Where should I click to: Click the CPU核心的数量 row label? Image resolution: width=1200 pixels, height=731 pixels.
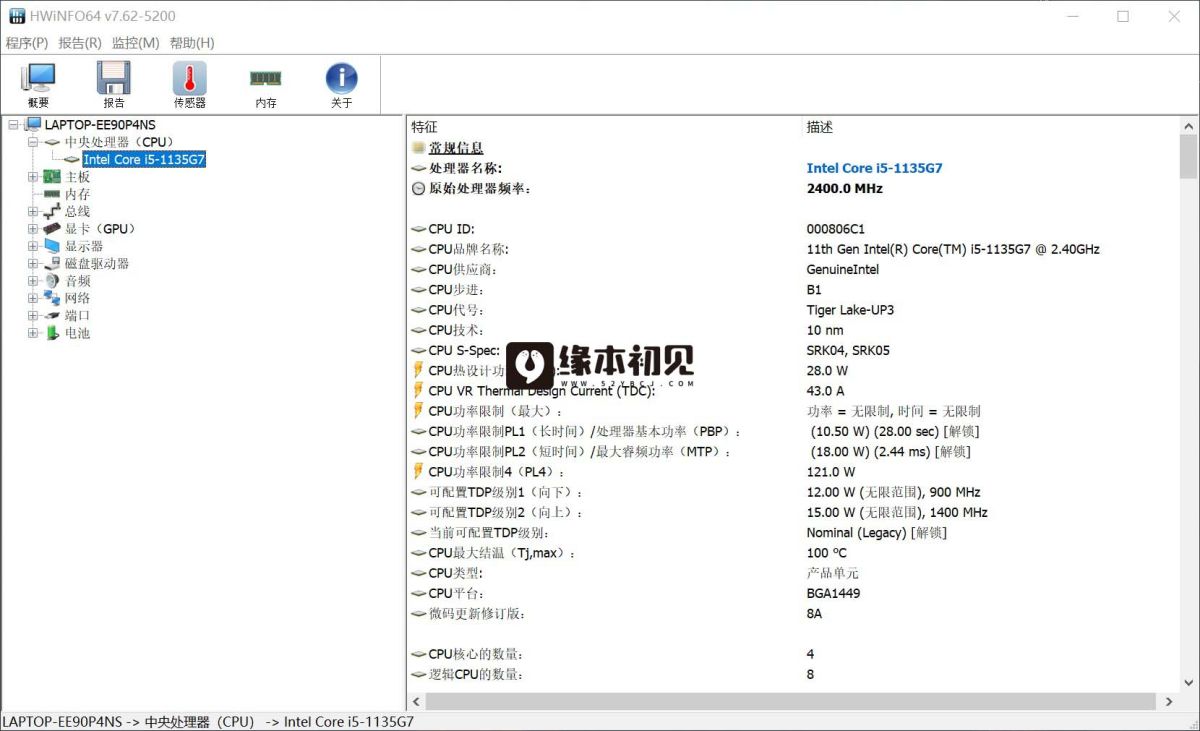click(x=474, y=654)
